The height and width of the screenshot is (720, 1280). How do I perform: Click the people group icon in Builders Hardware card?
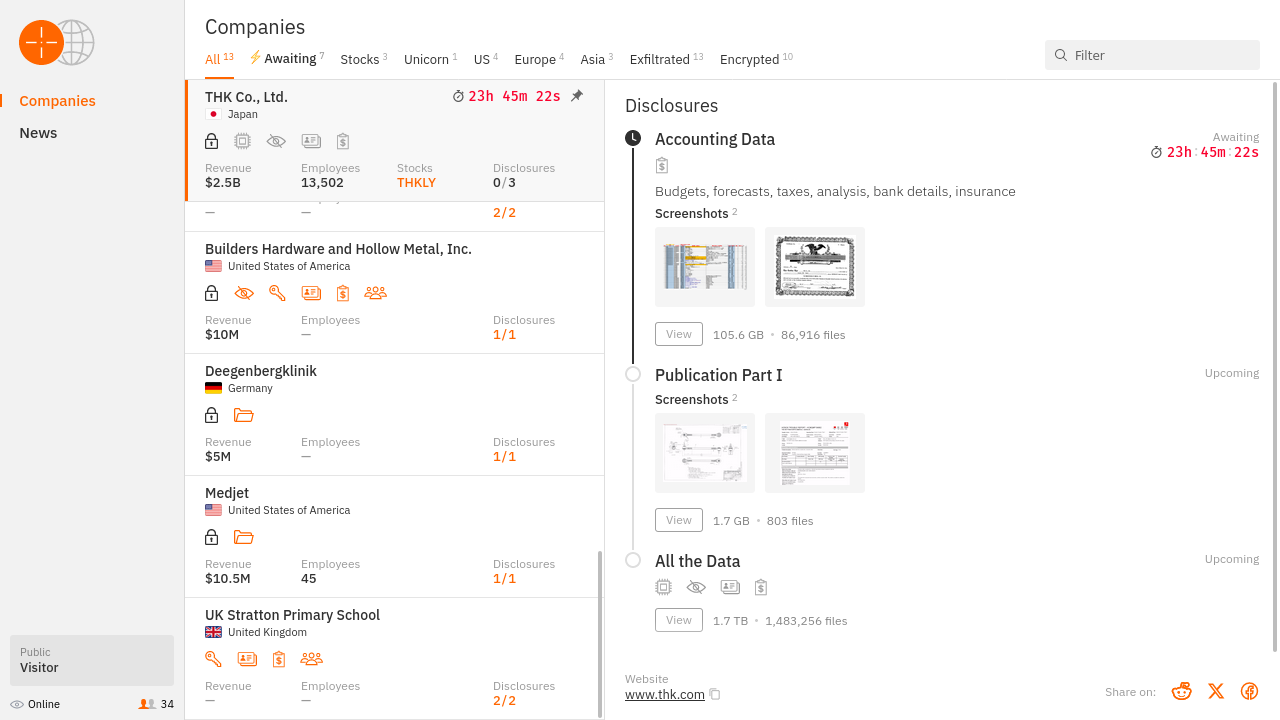(375, 293)
